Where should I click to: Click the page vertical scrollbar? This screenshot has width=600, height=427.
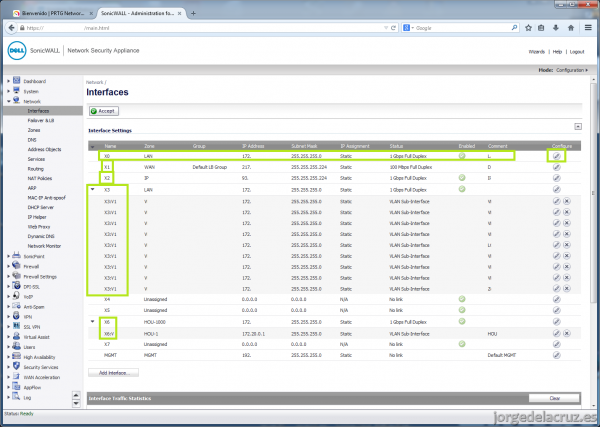tap(593, 191)
